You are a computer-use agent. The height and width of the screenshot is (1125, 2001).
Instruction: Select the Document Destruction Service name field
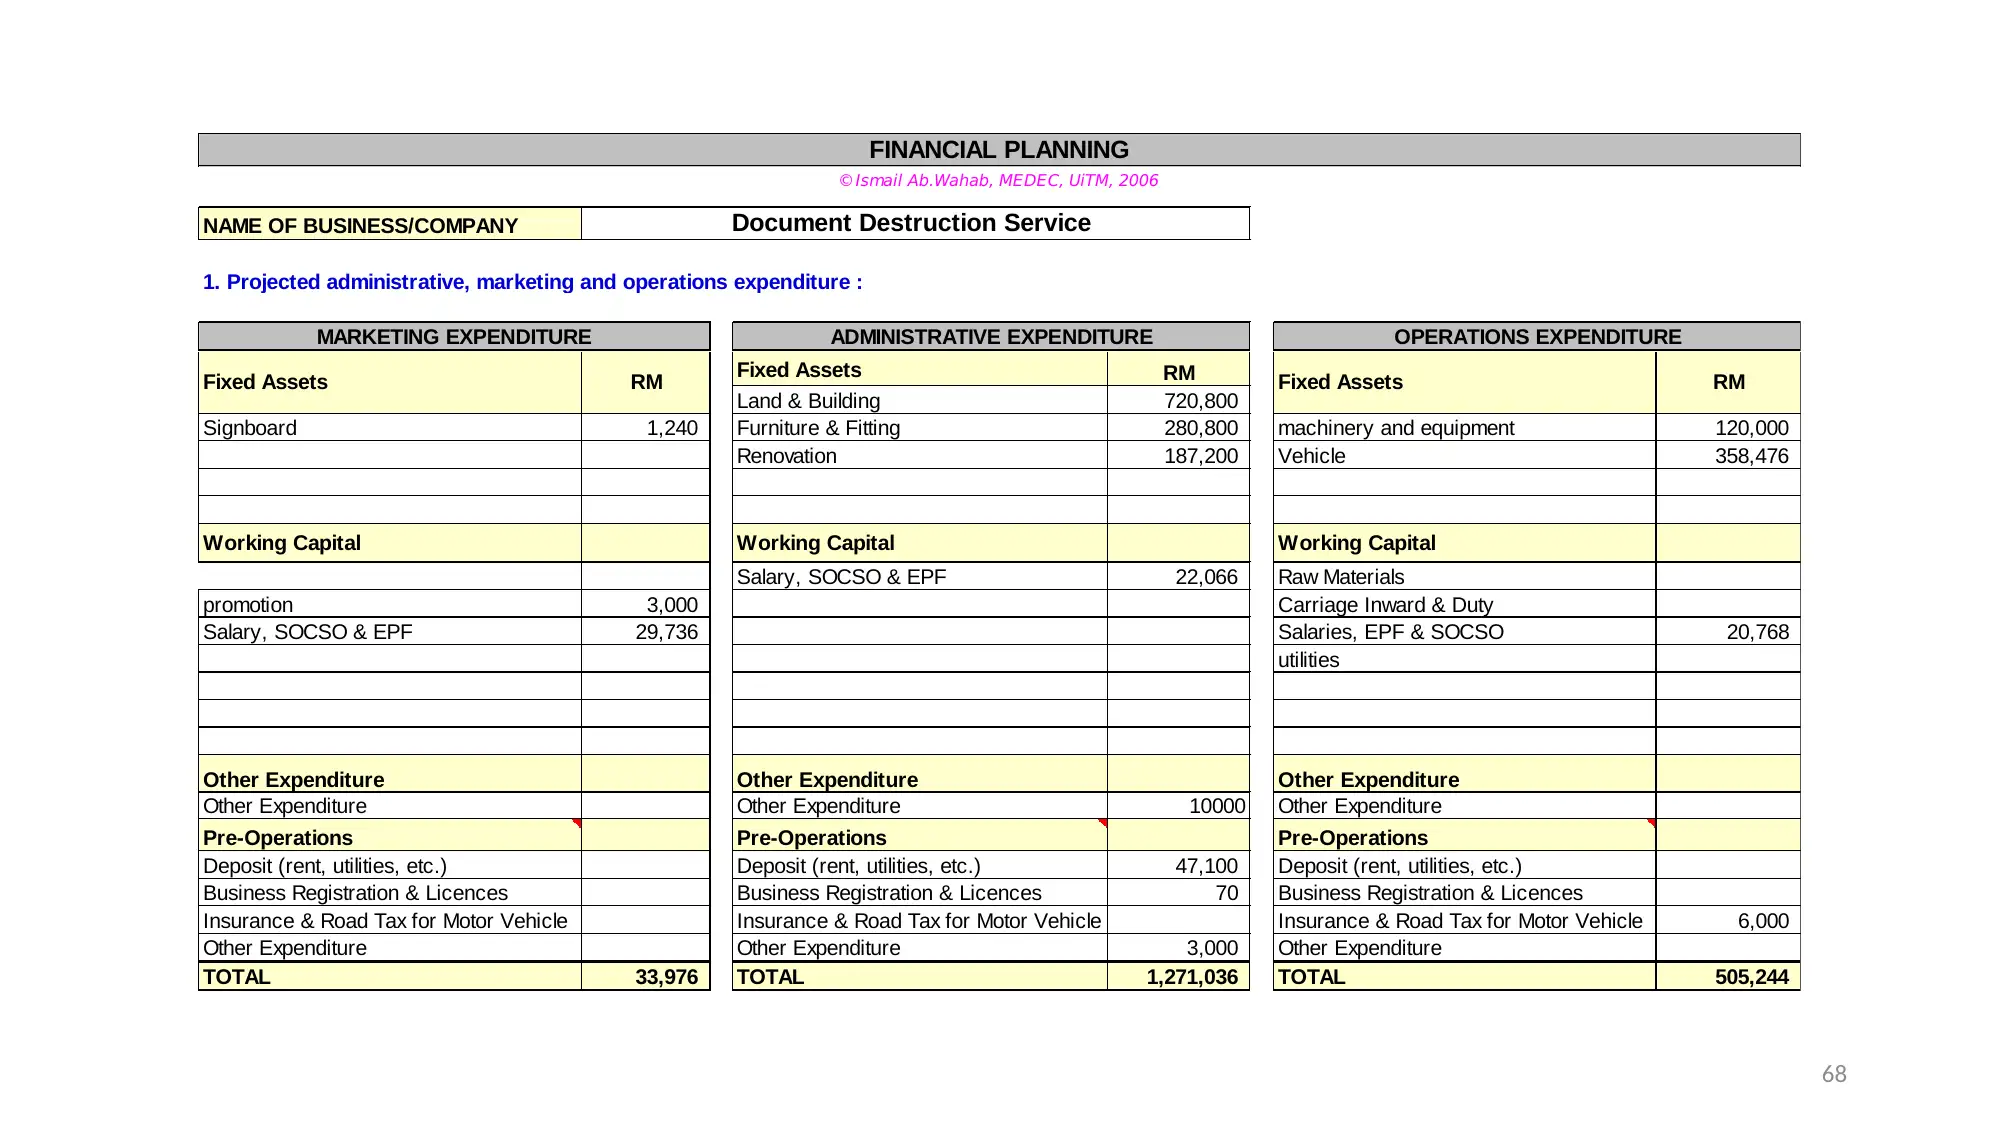915,223
